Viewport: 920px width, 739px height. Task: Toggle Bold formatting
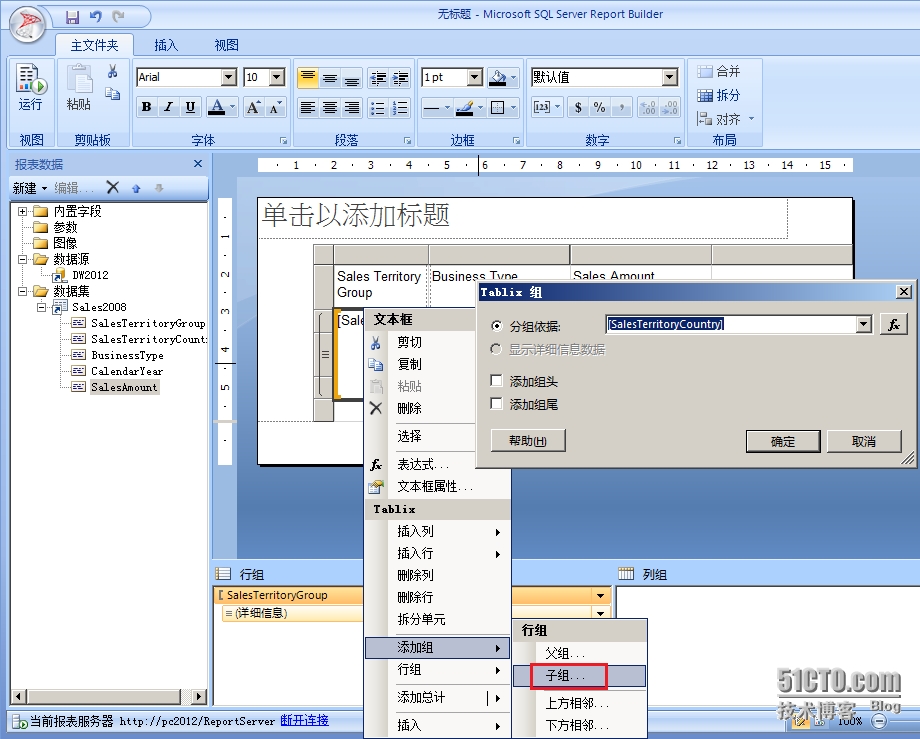(x=147, y=107)
